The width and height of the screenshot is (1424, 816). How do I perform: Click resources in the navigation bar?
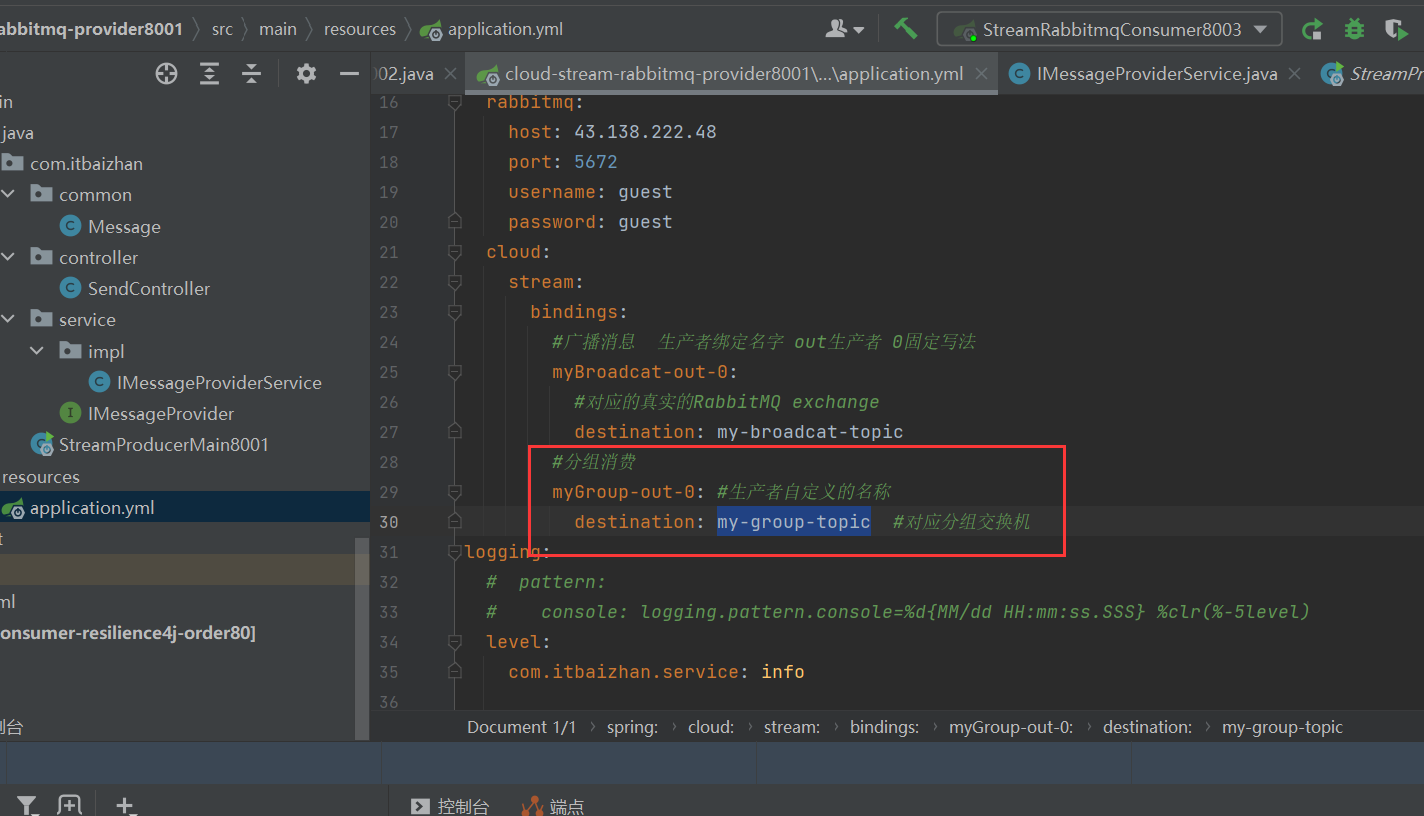360,29
